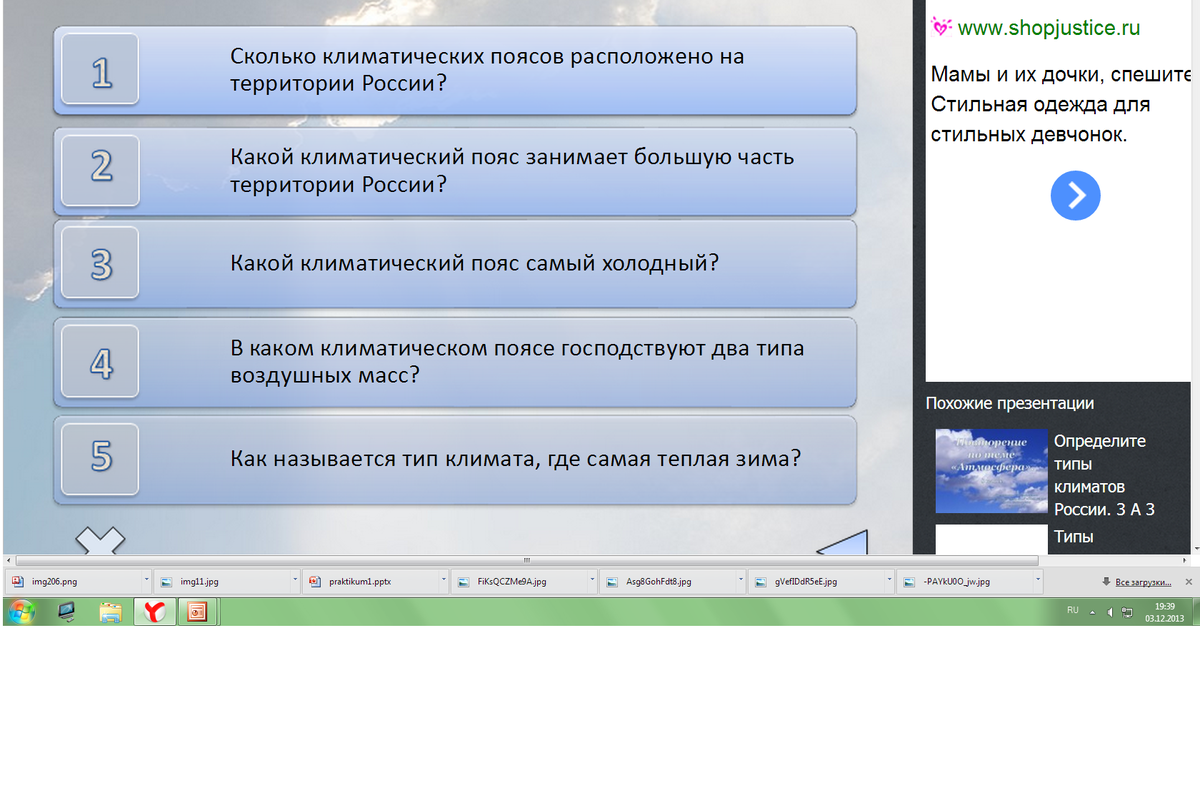
Task: Open the 'Атмосфера' clouds presentation thumbnail
Action: click(x=991, y=471)
